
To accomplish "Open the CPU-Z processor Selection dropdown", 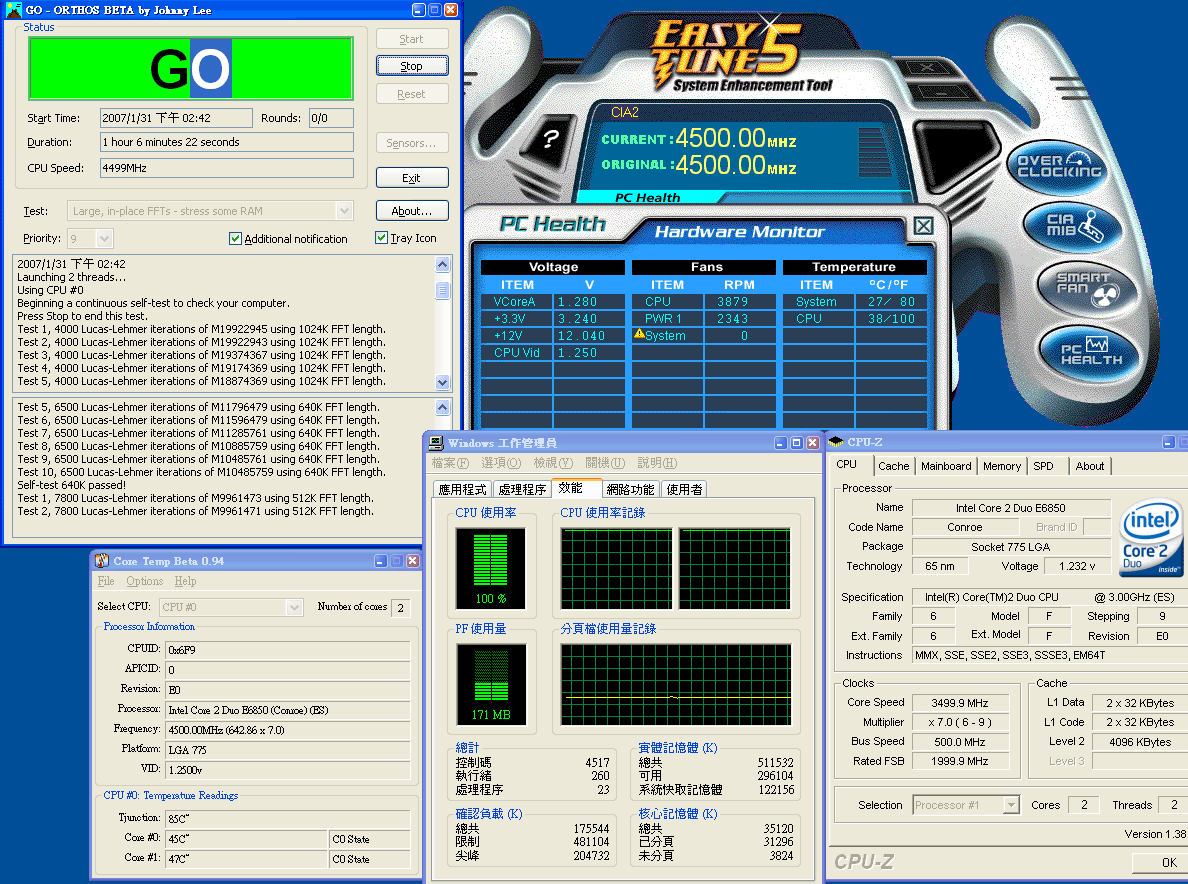I will click(1011, 804).
